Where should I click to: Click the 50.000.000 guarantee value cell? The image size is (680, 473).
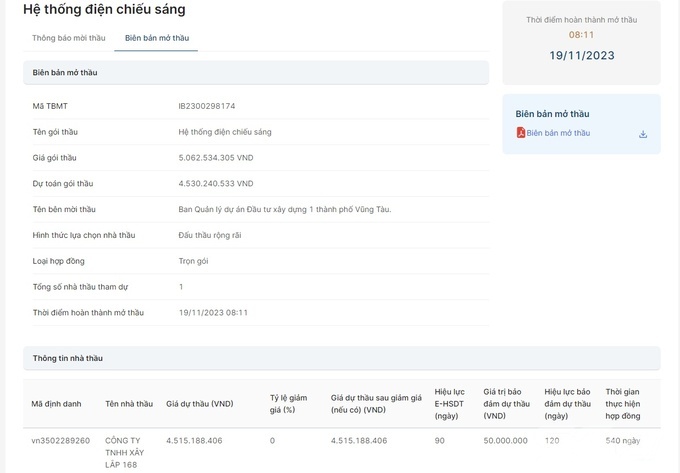pyautogui.click(x=505, y=440)
